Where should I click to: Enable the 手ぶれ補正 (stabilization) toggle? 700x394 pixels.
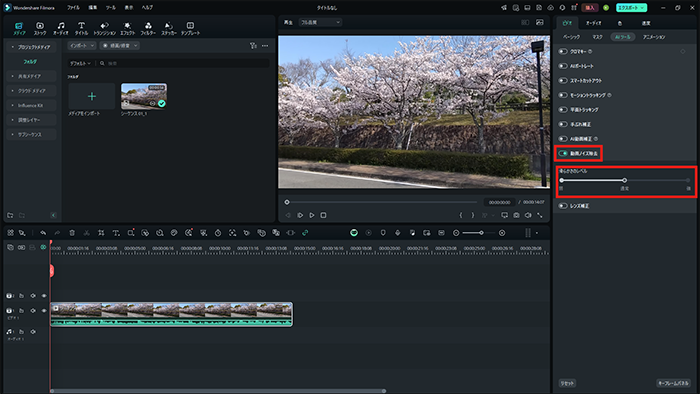click(563, 124)
